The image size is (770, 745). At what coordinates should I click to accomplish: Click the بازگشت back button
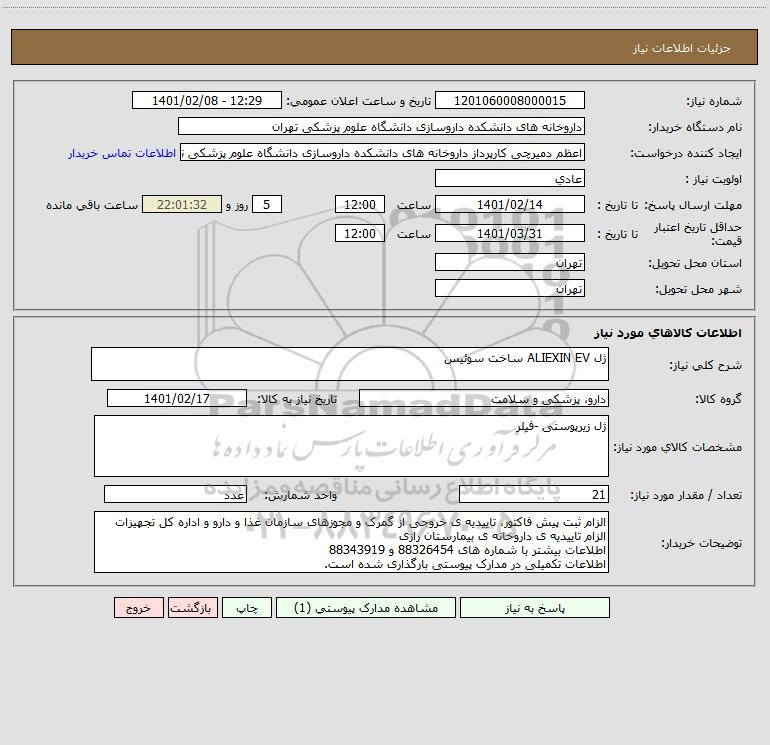[x=192, y=608]
